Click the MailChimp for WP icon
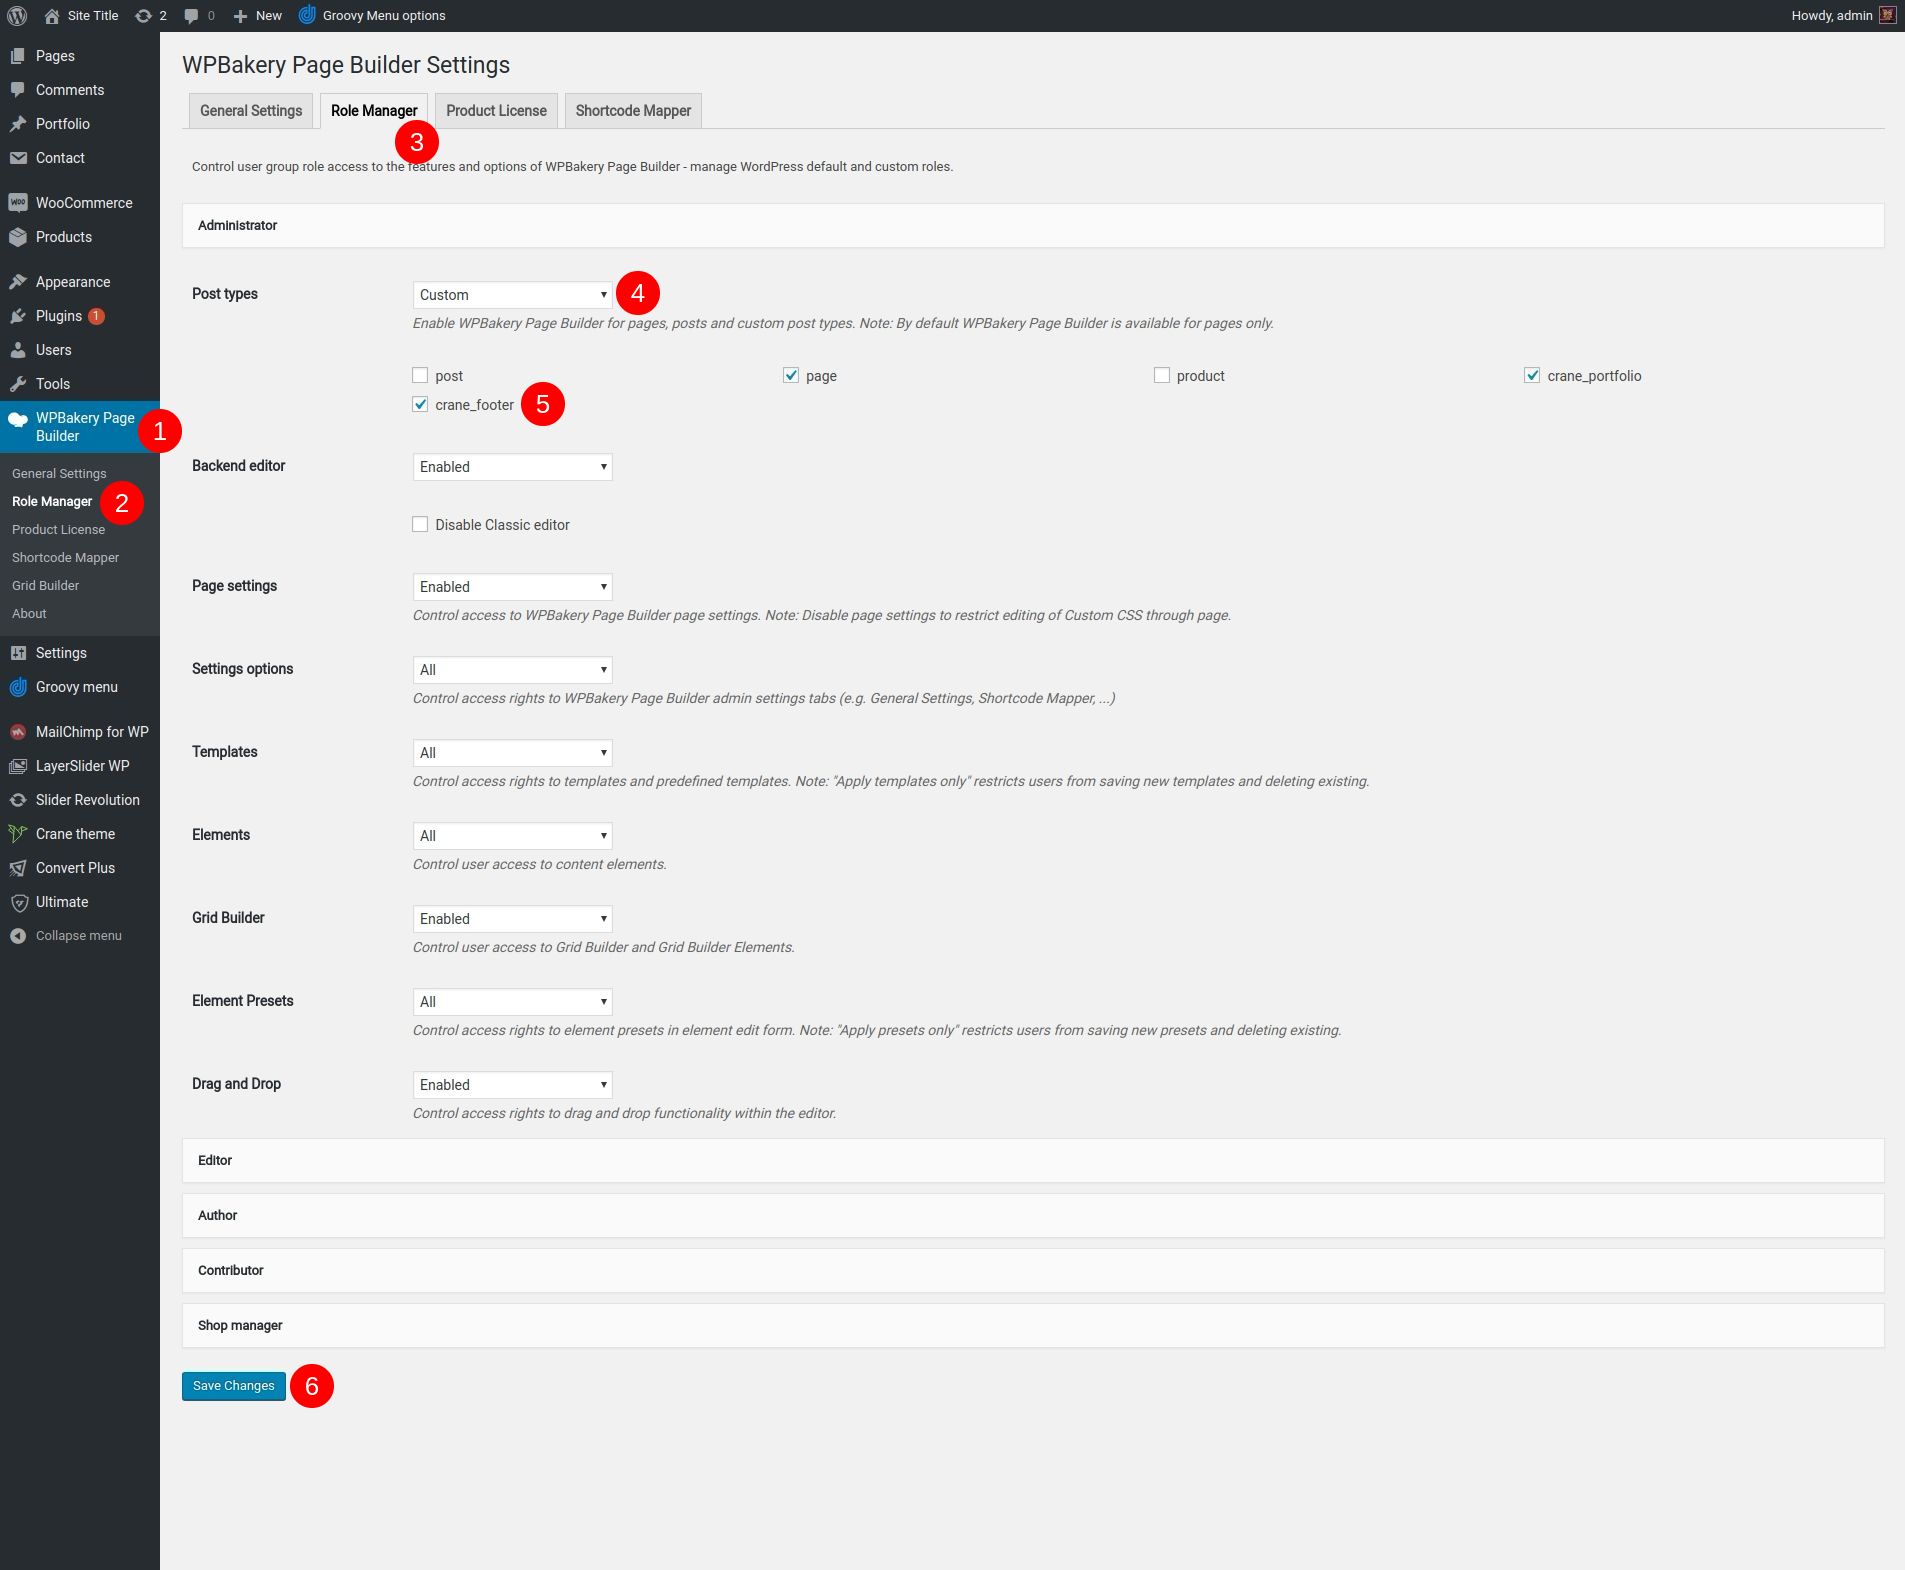1905x1570 pixels. point(18,732)
